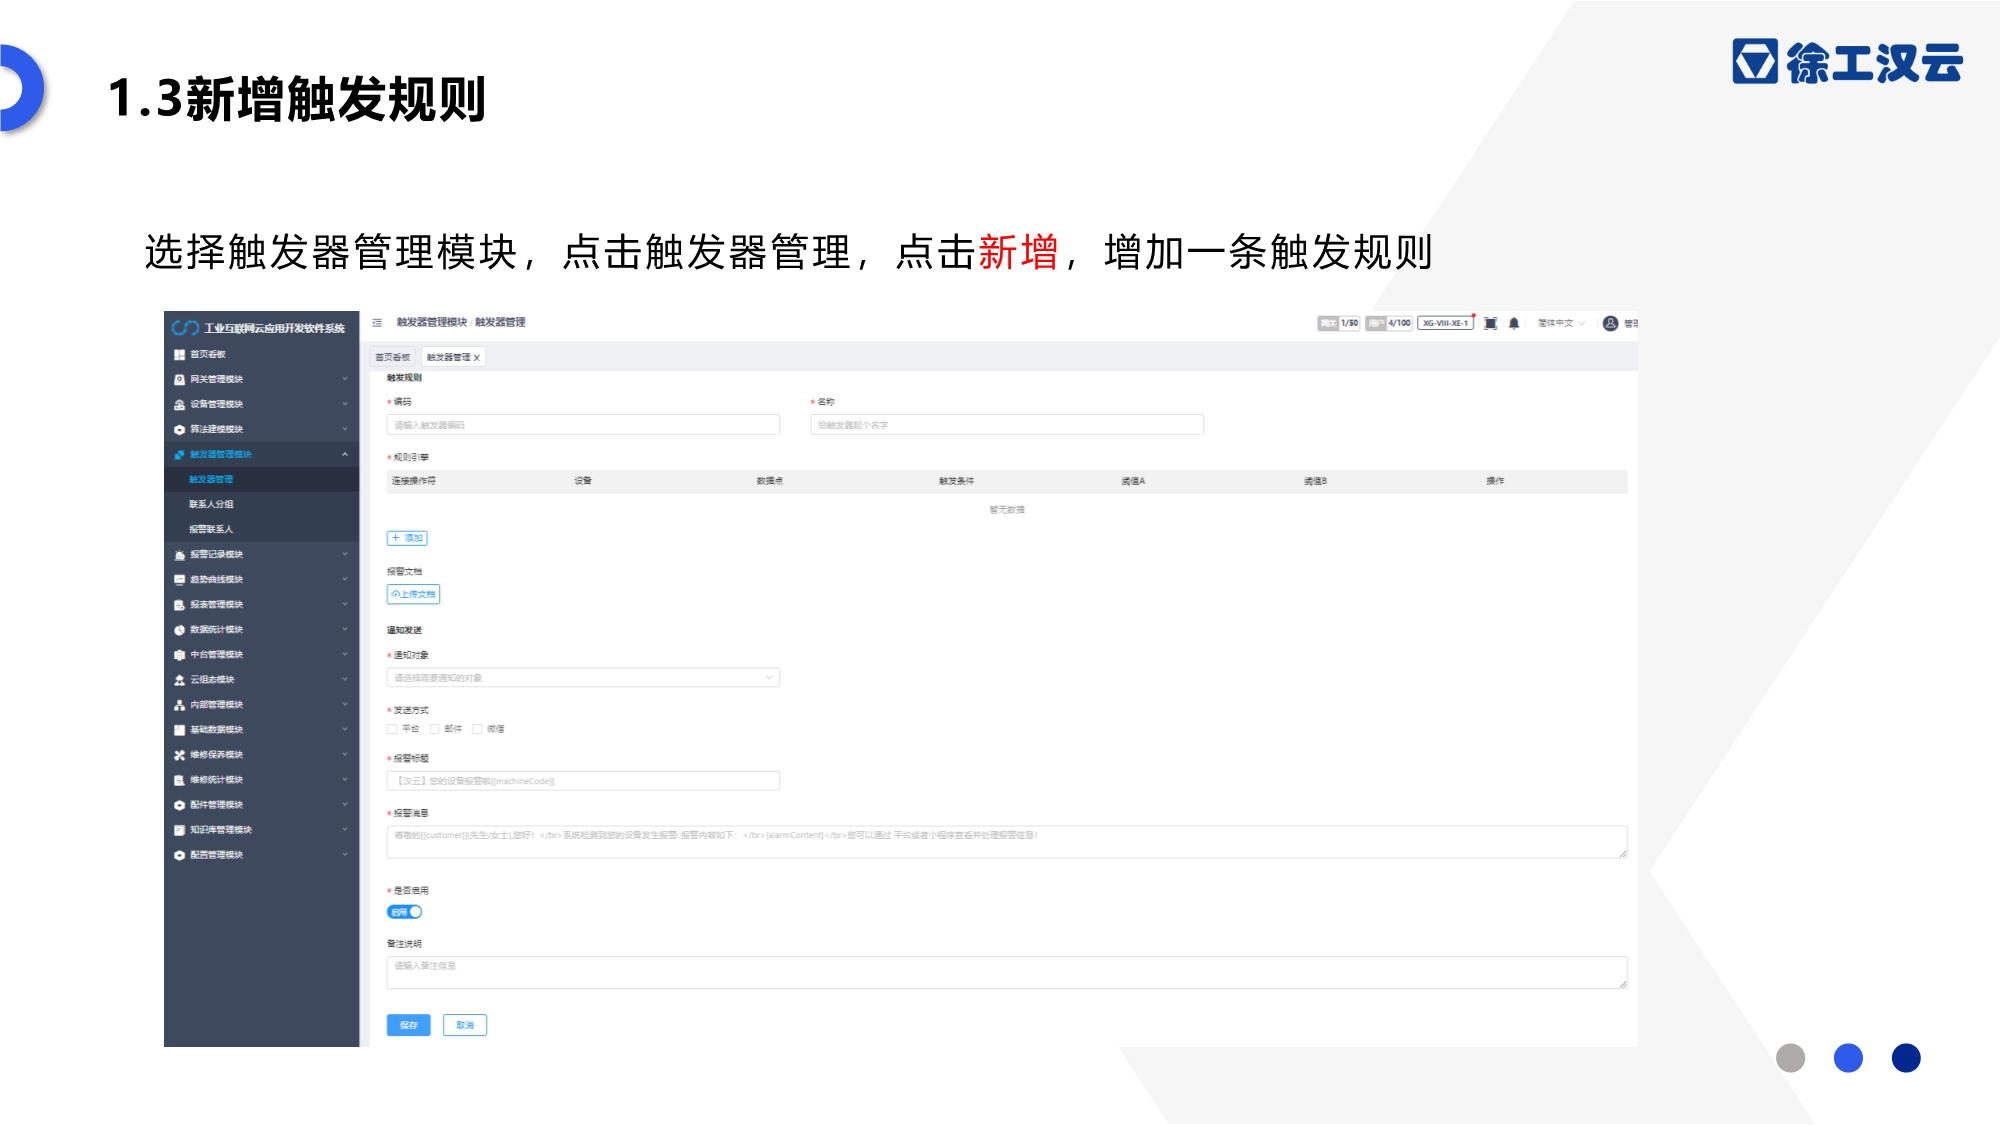This screenshot has width=2000, height=1125.
Task: Click the 备注说明 text area
Action: click(1007, 973)
